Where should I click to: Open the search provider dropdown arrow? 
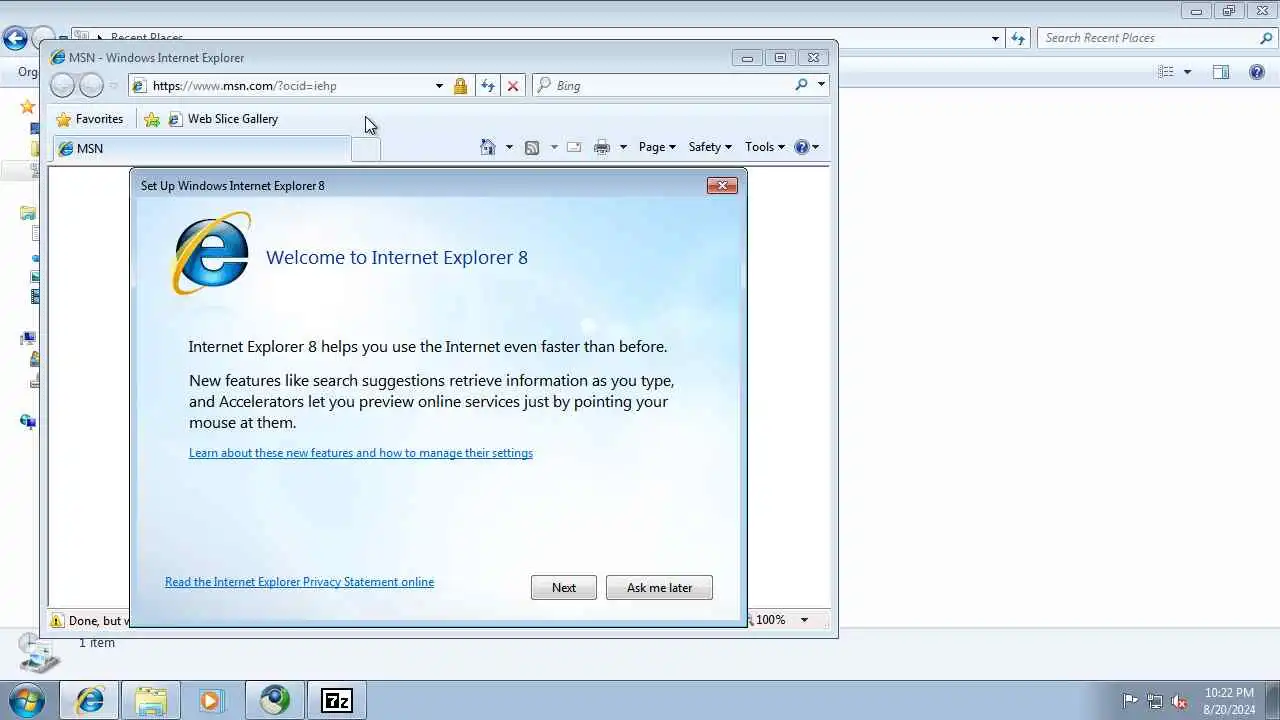pyautogui.click(x=821, y=85)
